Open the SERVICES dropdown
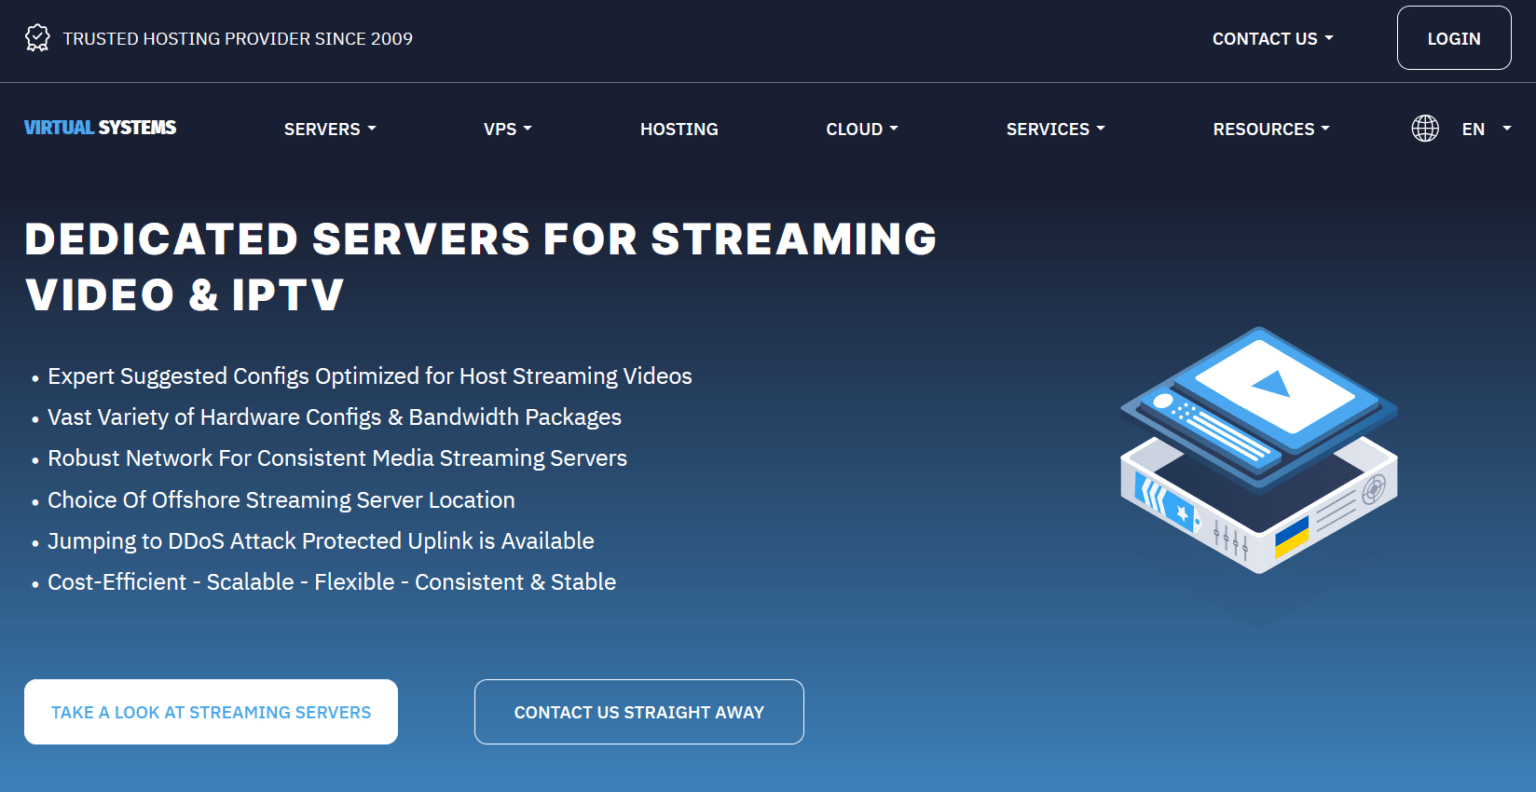The width and height of the screenshot is (1536, 792). pyautogui.click(x=1055, y=128)
